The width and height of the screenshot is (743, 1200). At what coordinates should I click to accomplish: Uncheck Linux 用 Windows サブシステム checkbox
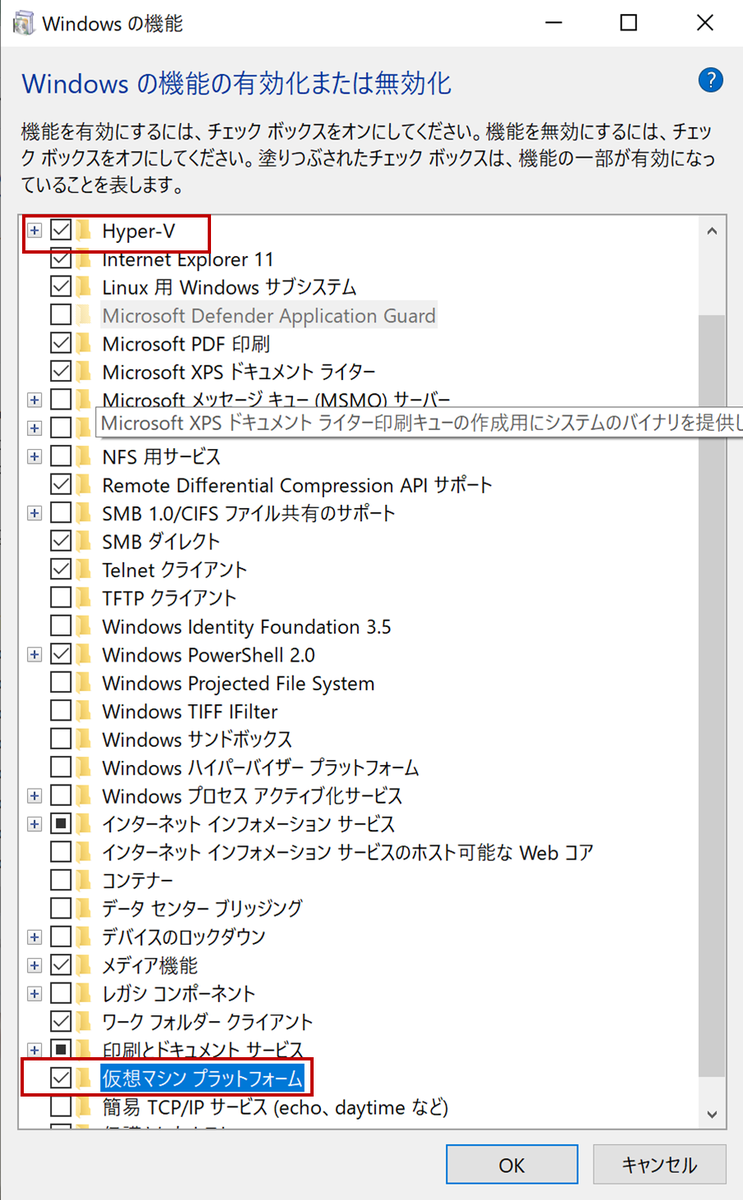(61, 287)
